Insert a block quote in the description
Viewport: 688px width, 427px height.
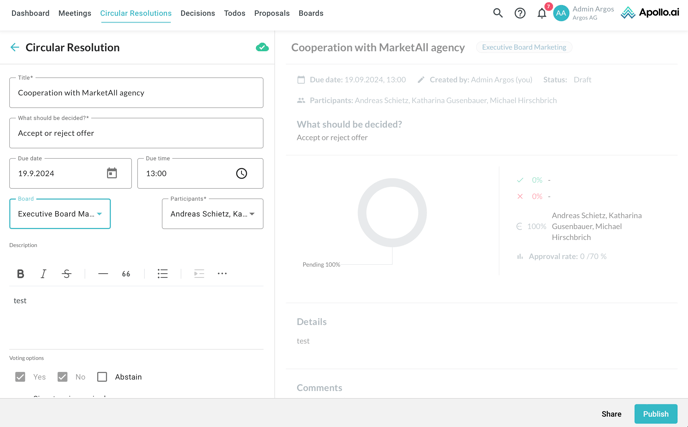click(x=126, y=274)
